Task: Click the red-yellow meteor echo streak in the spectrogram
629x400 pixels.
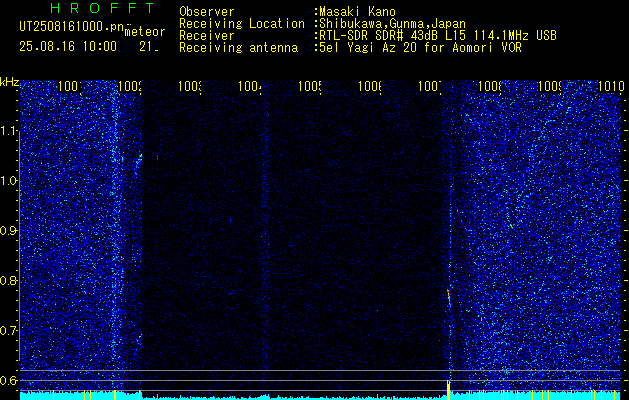Action: (x=449, y=297)
